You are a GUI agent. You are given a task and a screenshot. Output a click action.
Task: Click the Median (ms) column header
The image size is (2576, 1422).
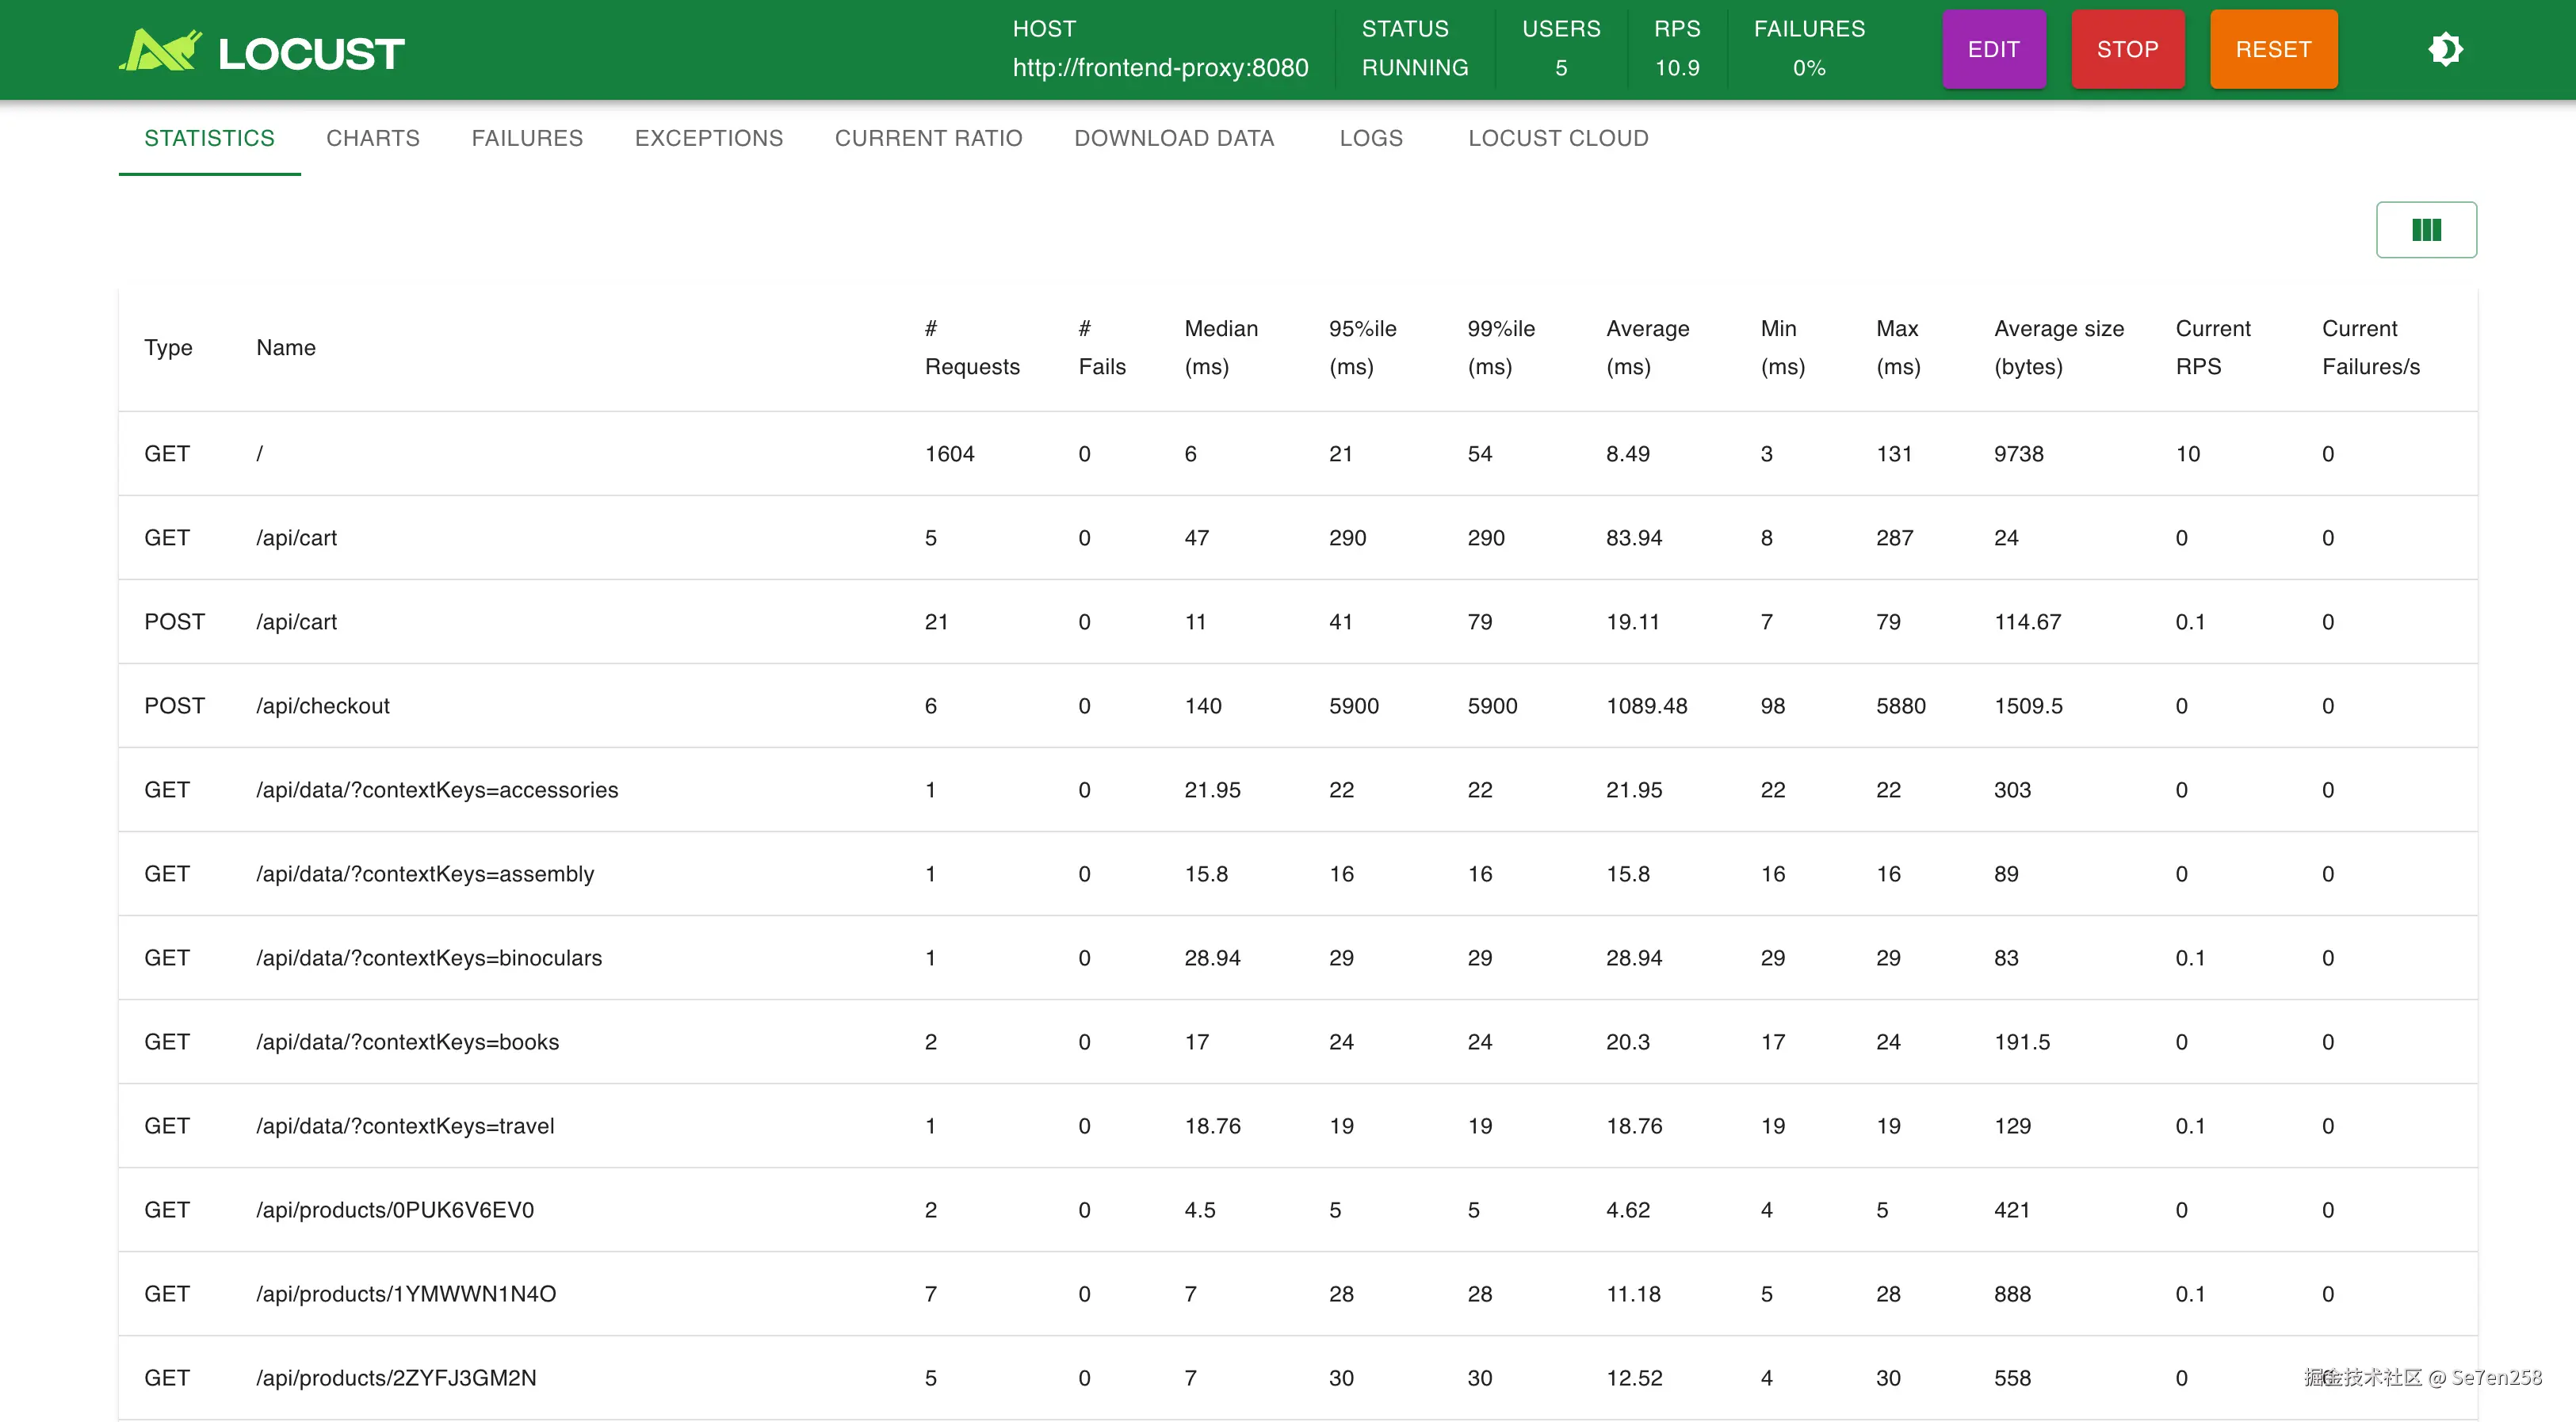coord(1220,347)
